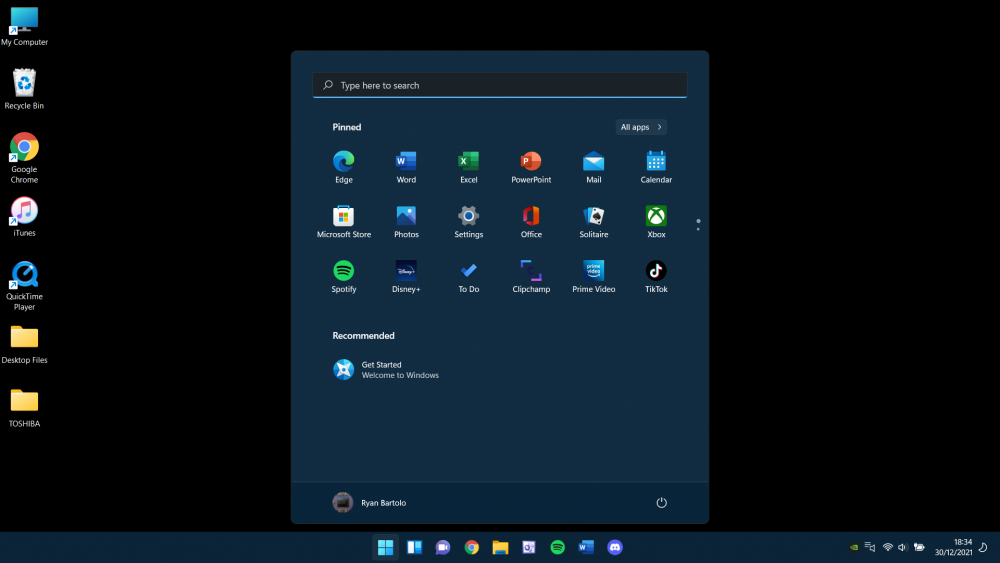Open Settings from the Start menu
1000x563 pixels.
pyautogui.click(x=468, y=222)
